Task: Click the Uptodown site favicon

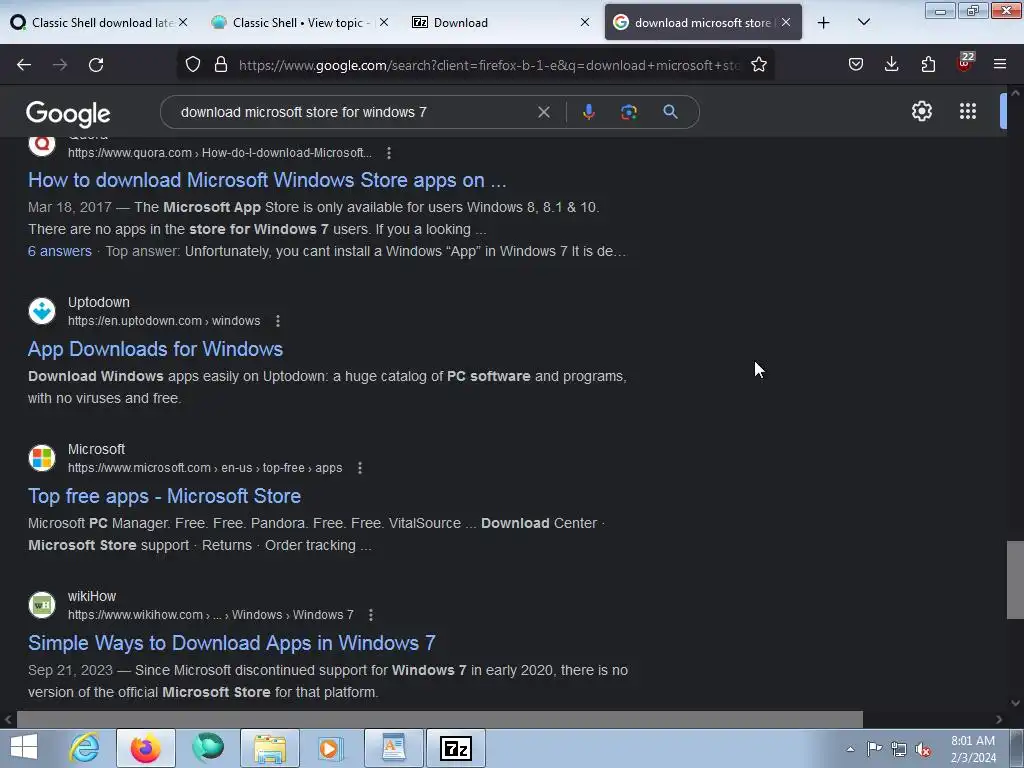Action: point(42,311)
